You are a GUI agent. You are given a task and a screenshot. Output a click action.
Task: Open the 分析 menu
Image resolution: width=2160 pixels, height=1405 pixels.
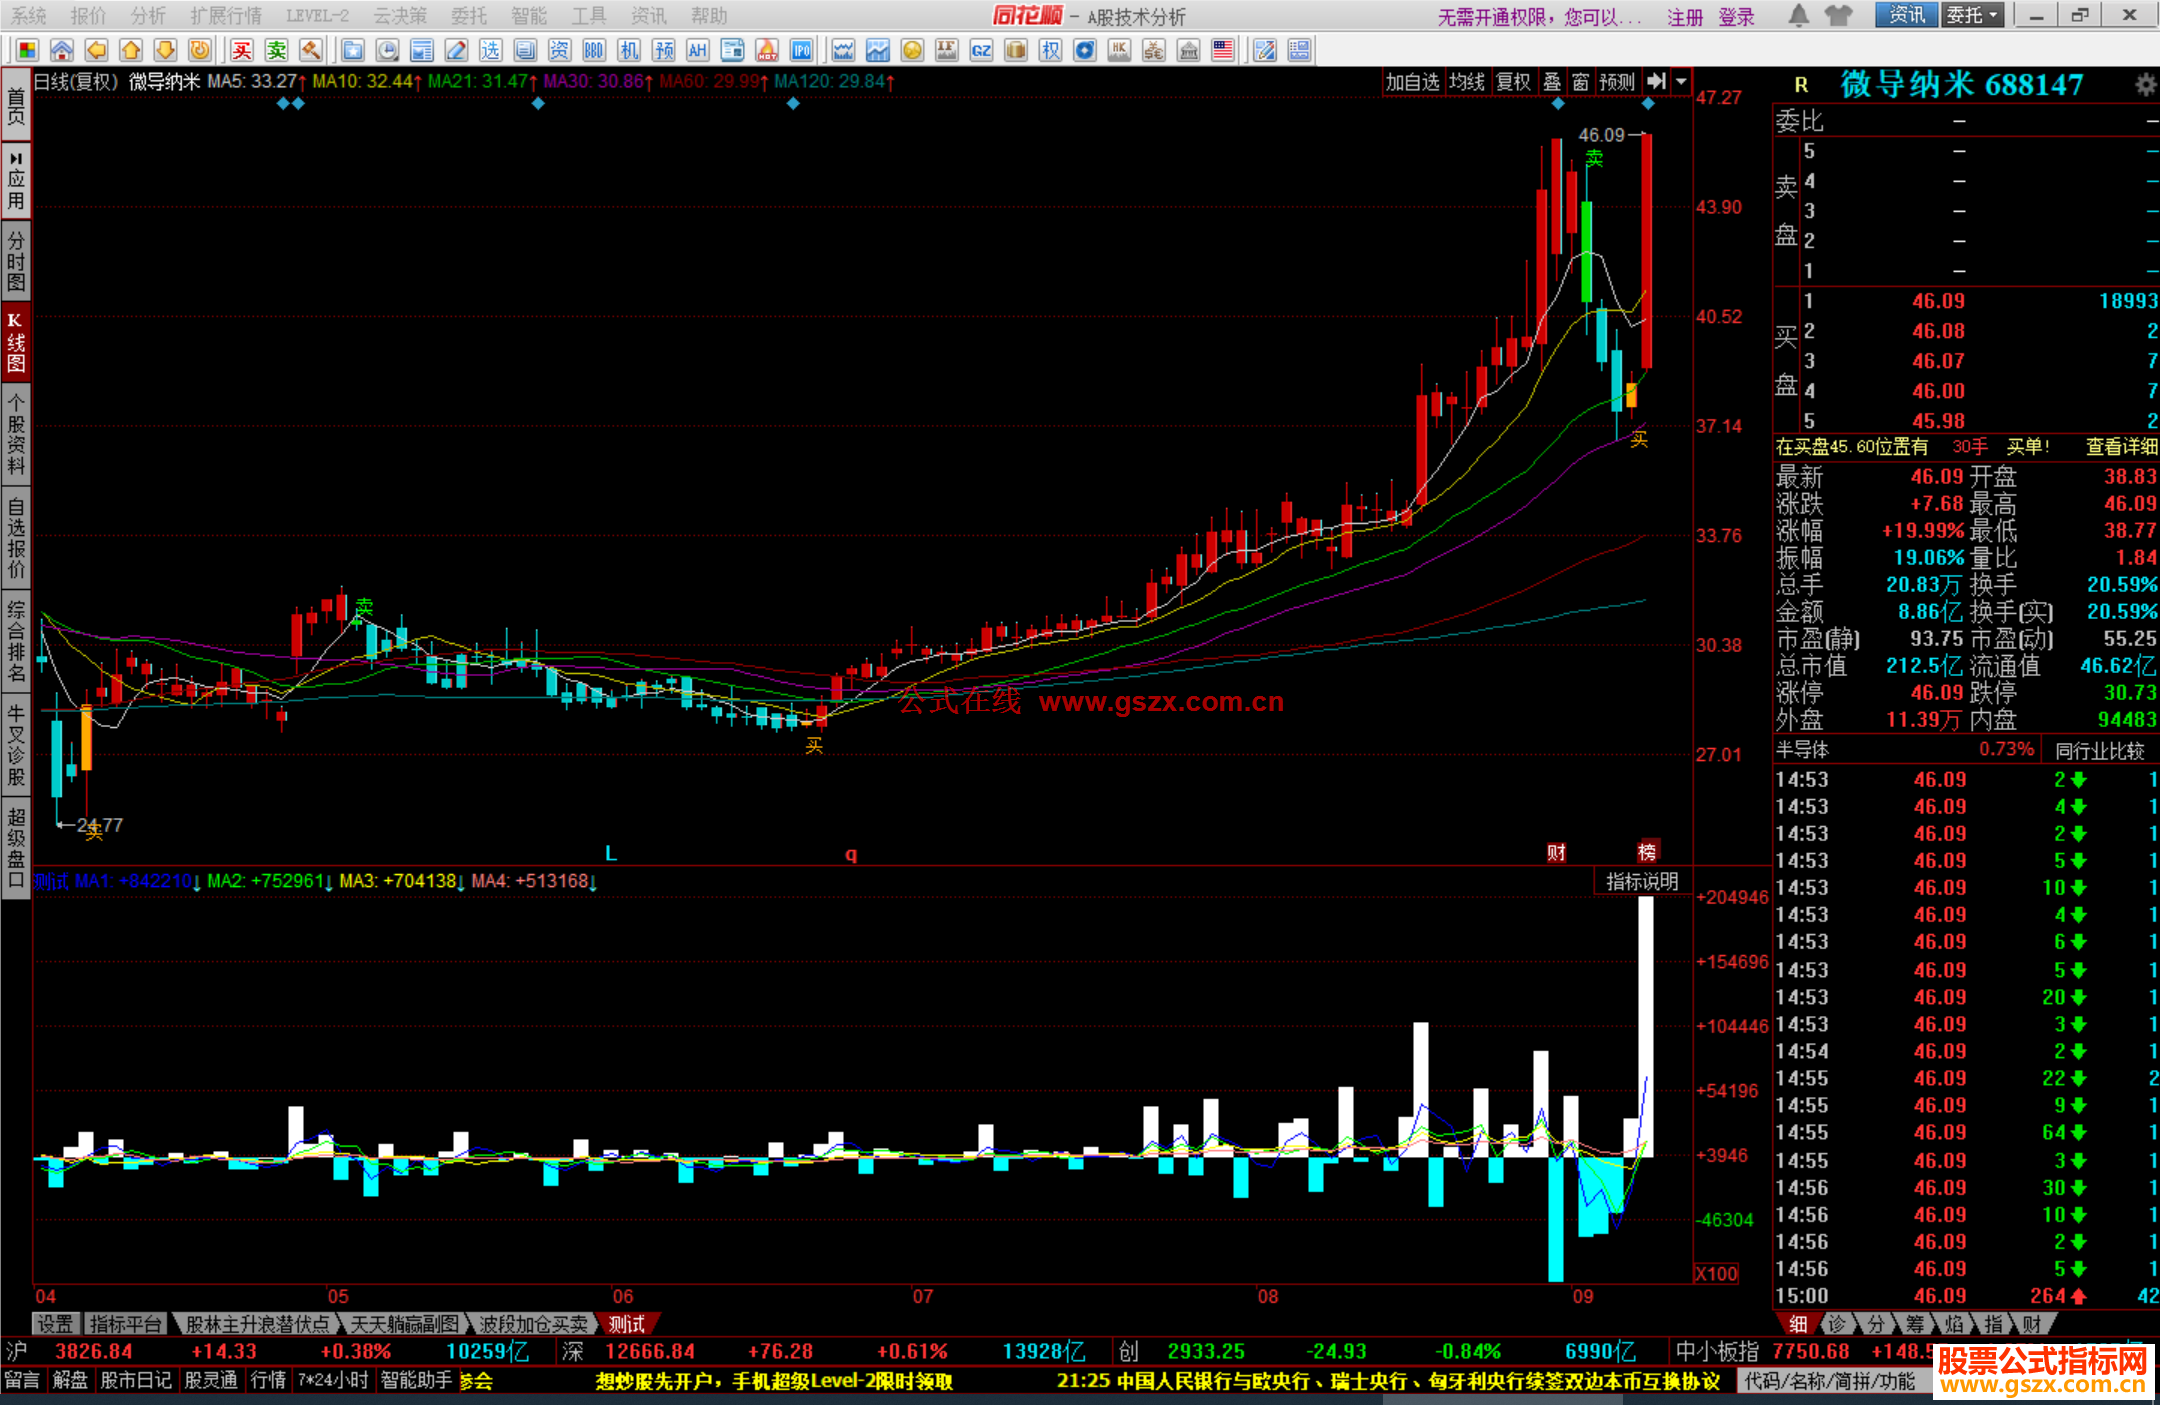(148, 16)
